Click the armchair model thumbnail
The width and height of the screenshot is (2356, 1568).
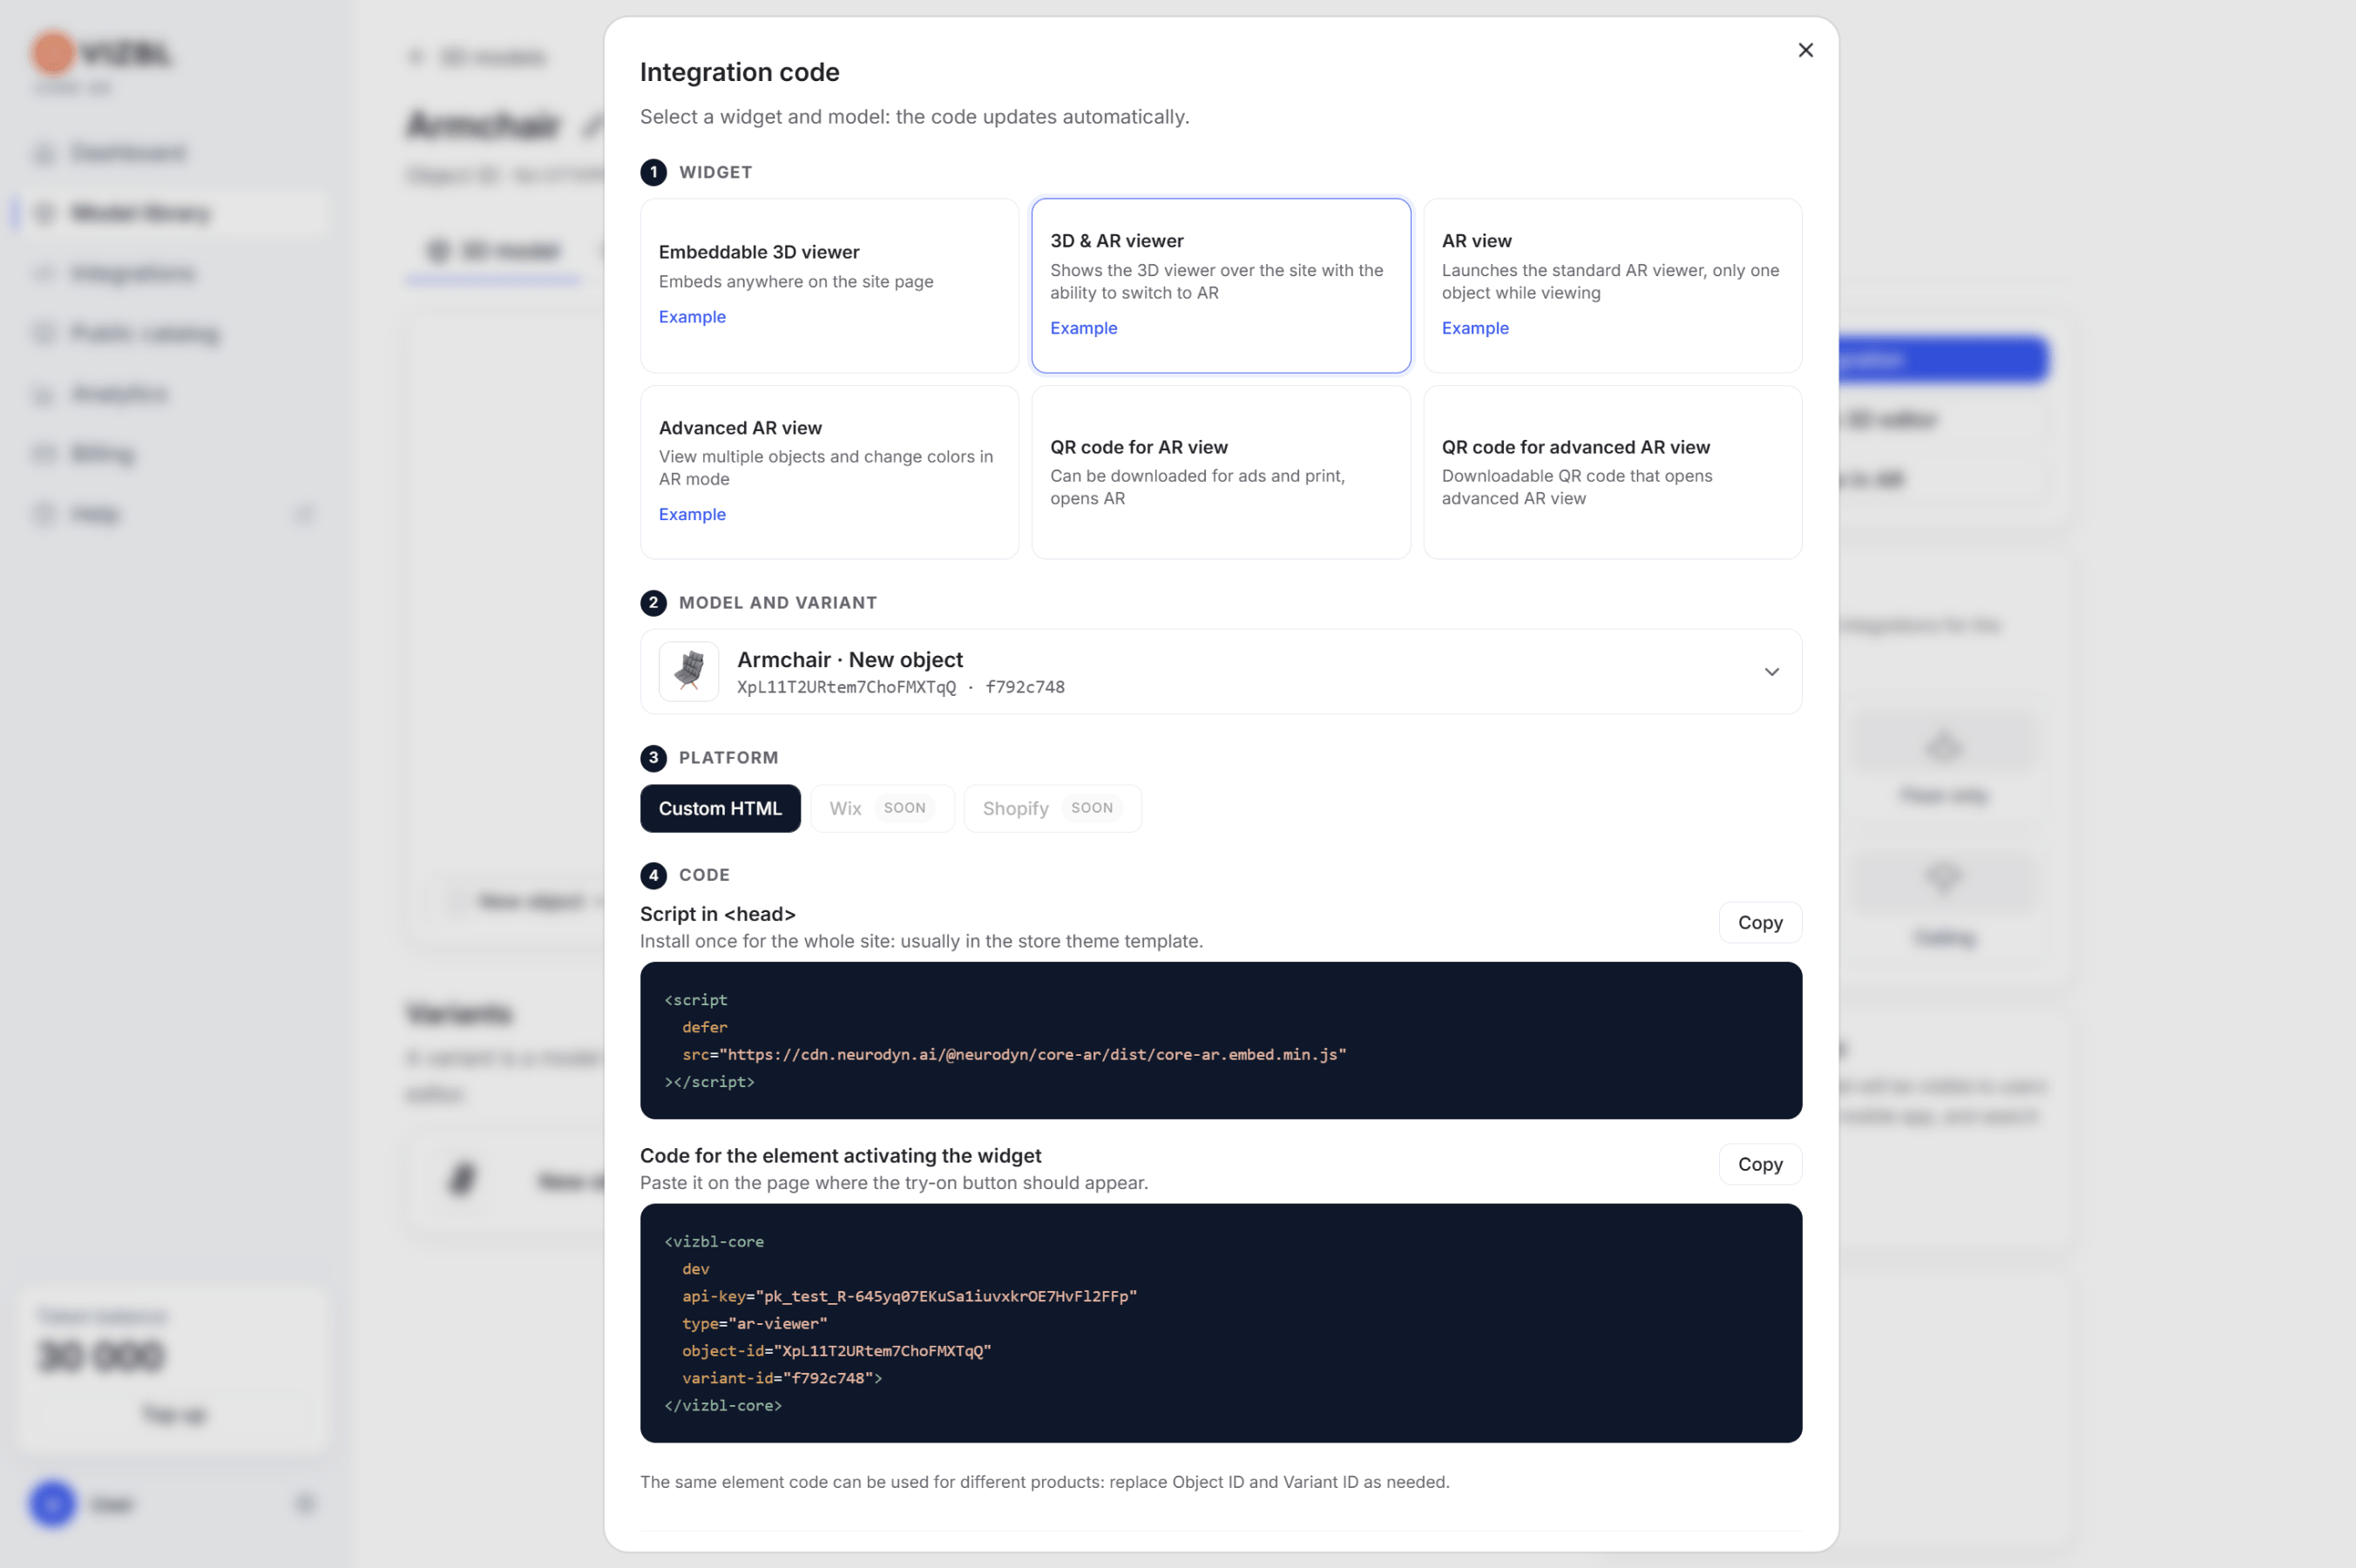(x=689, y=671)
